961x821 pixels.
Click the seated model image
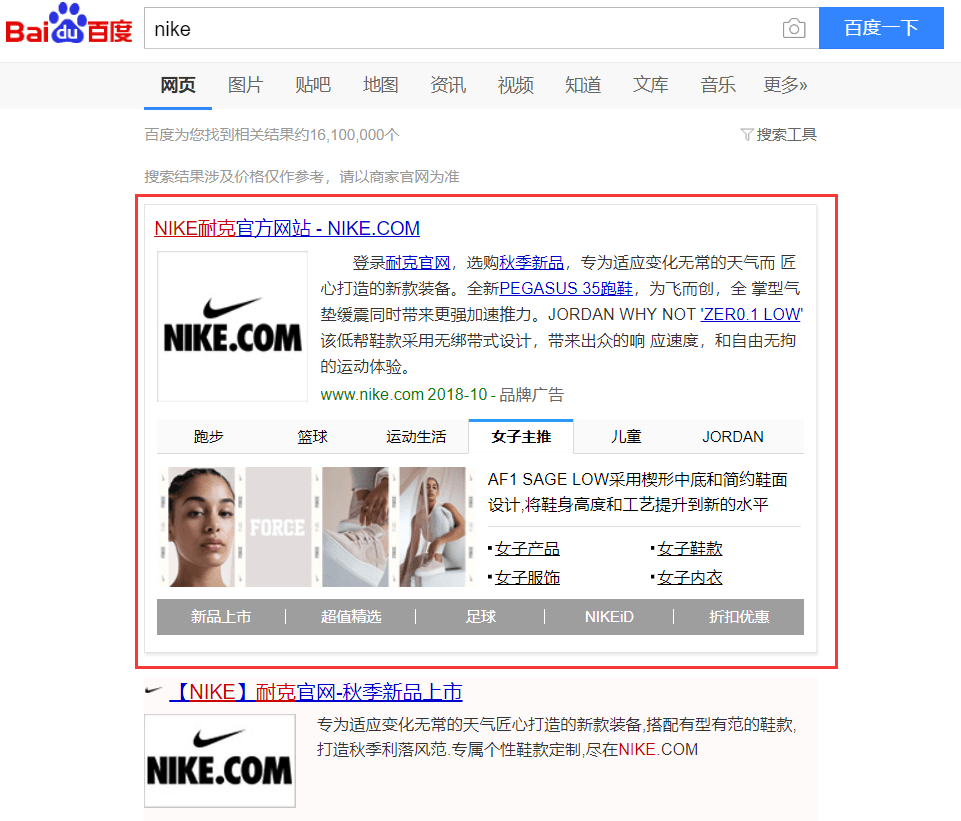pos(433,527)
